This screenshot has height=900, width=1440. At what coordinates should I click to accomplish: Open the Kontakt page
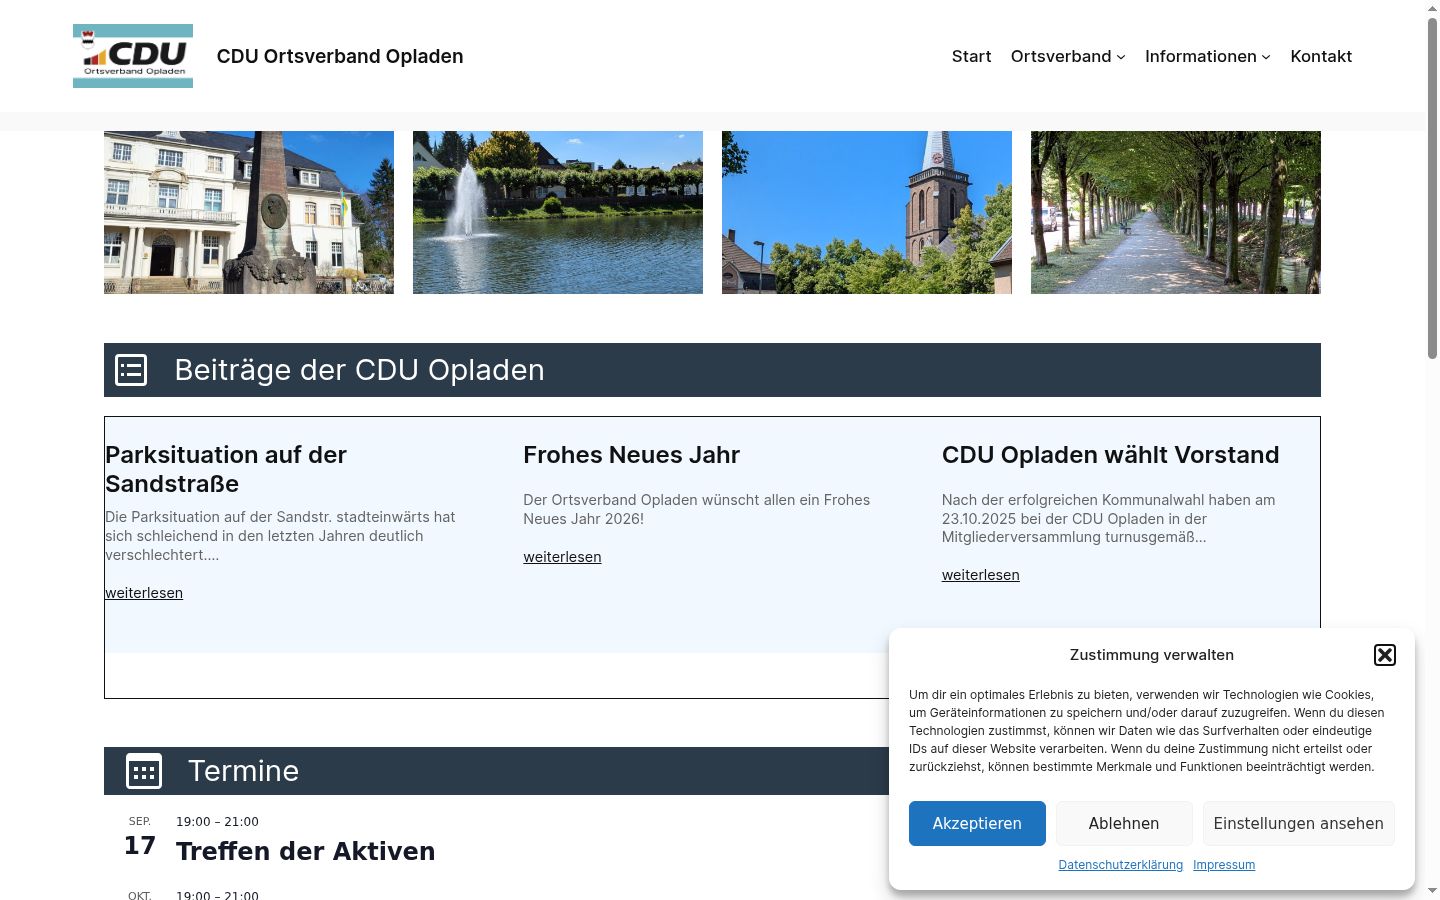tap(1321, 56)
